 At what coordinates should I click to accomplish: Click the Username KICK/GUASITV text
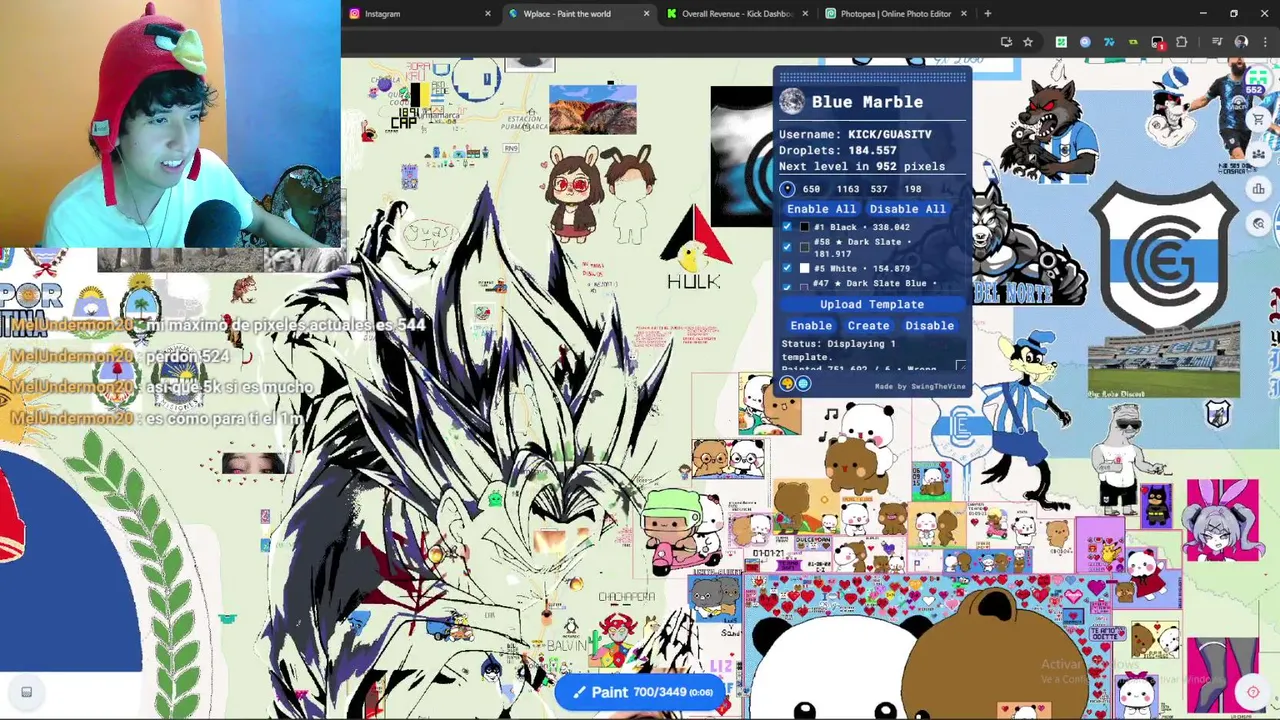(x=855, y=134)
